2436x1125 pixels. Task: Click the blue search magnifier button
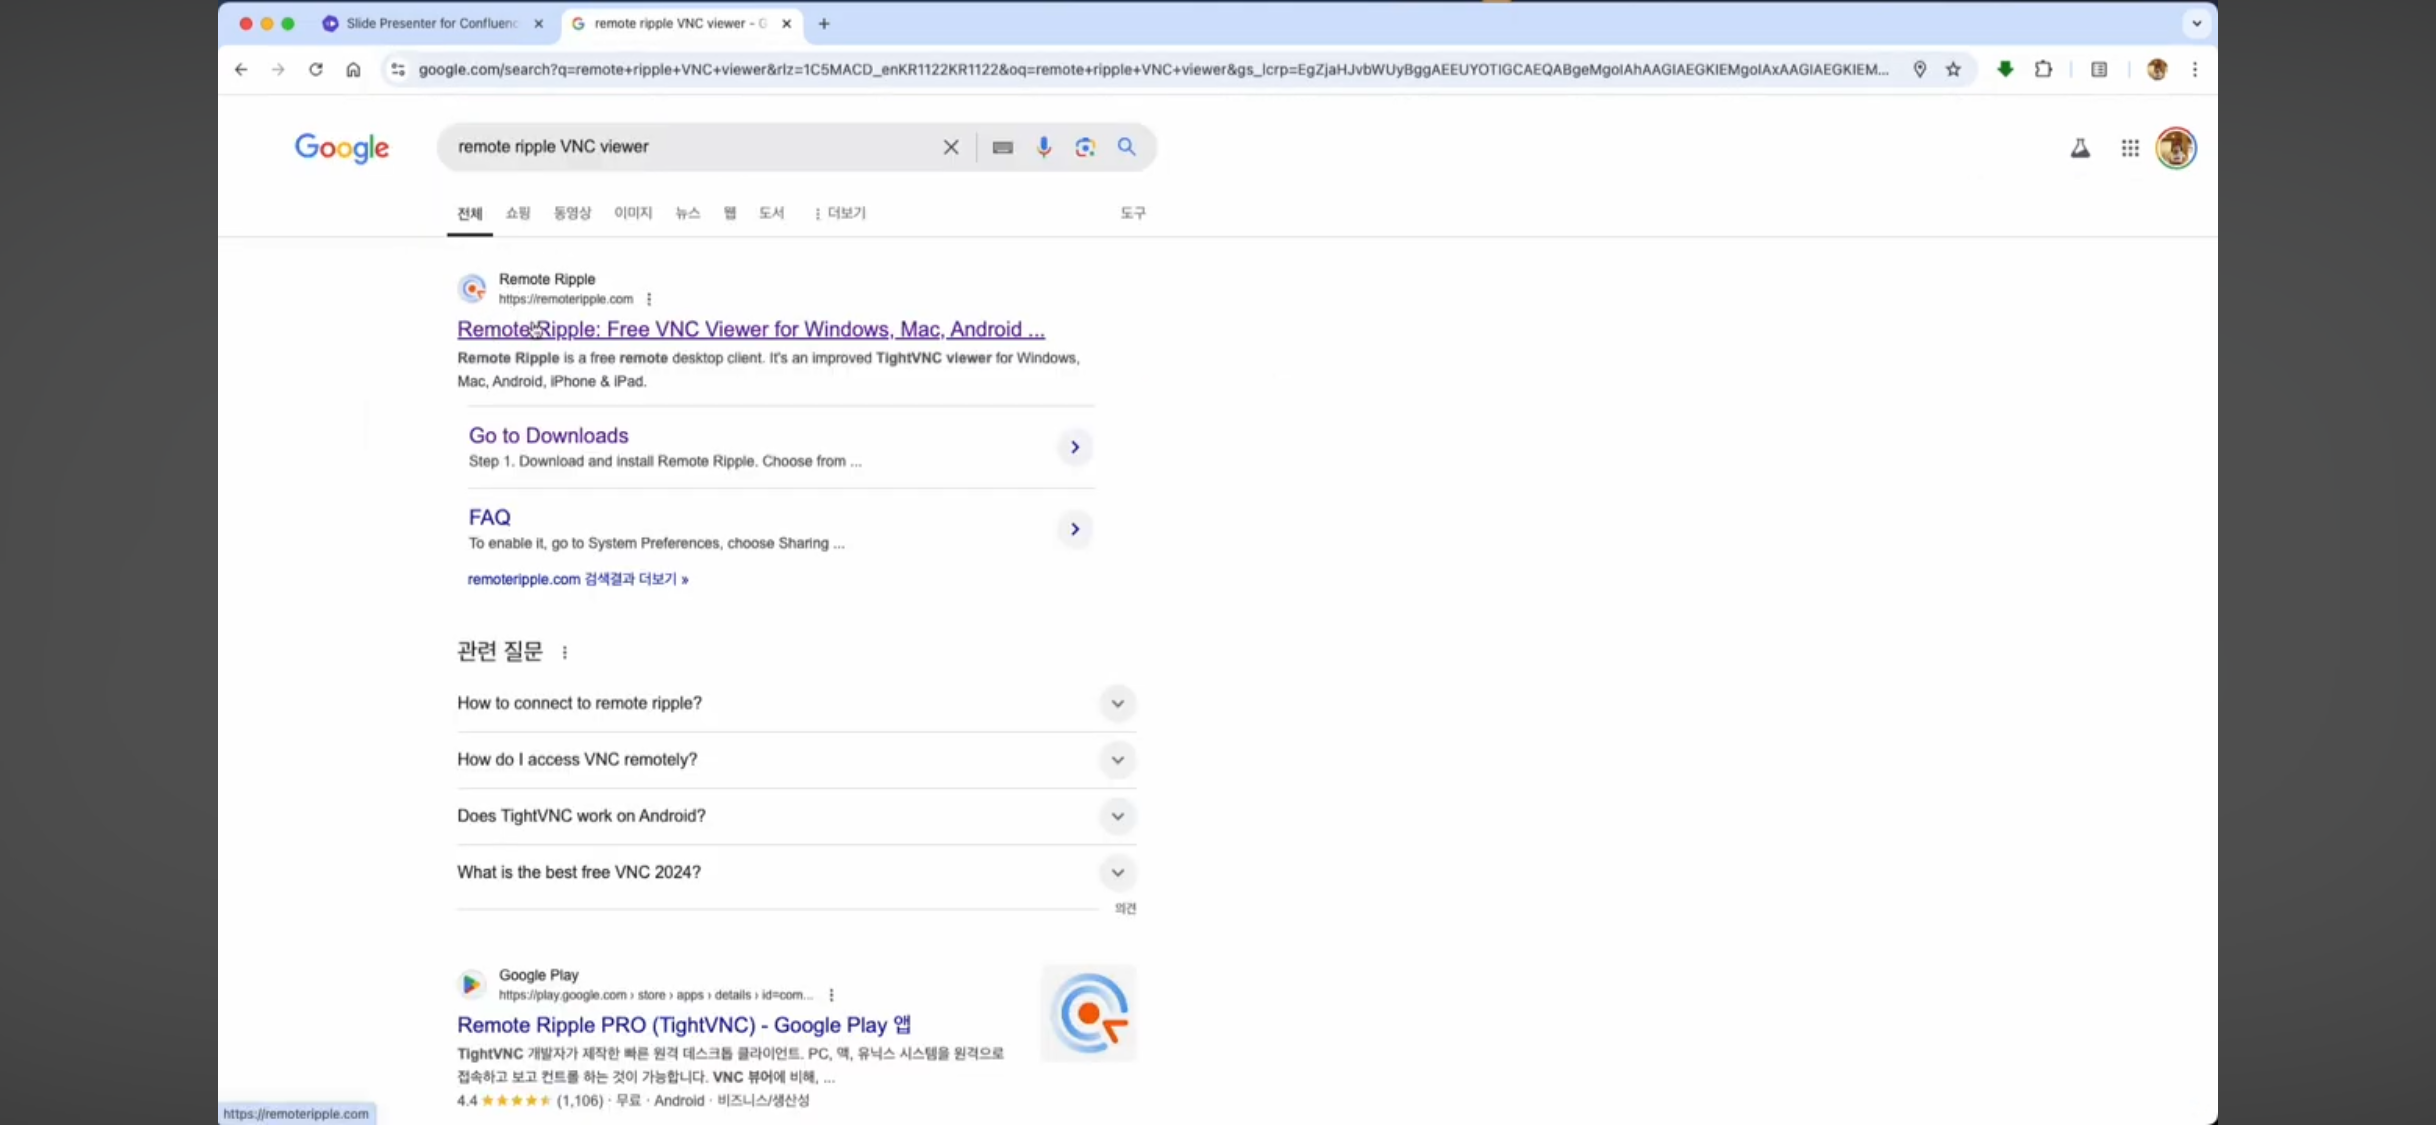[1126, 147]
